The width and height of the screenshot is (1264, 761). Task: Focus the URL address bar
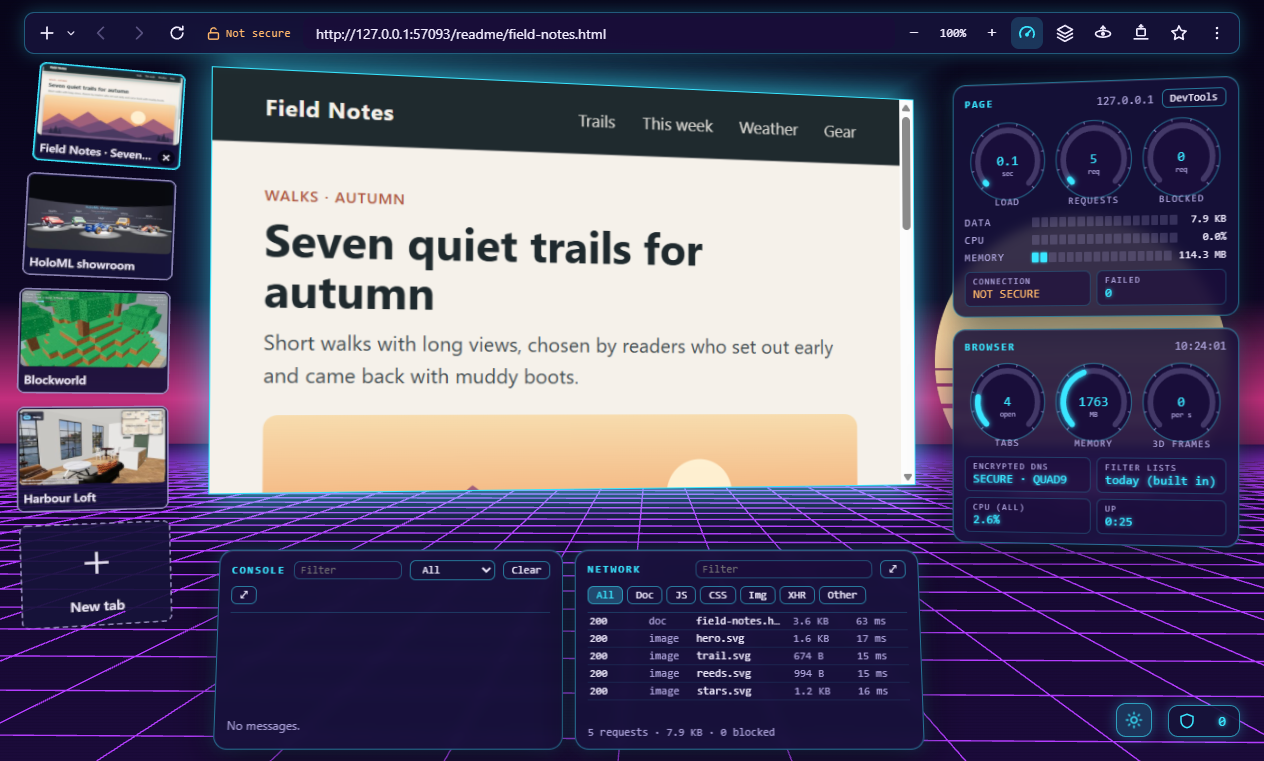click(600, 33)
